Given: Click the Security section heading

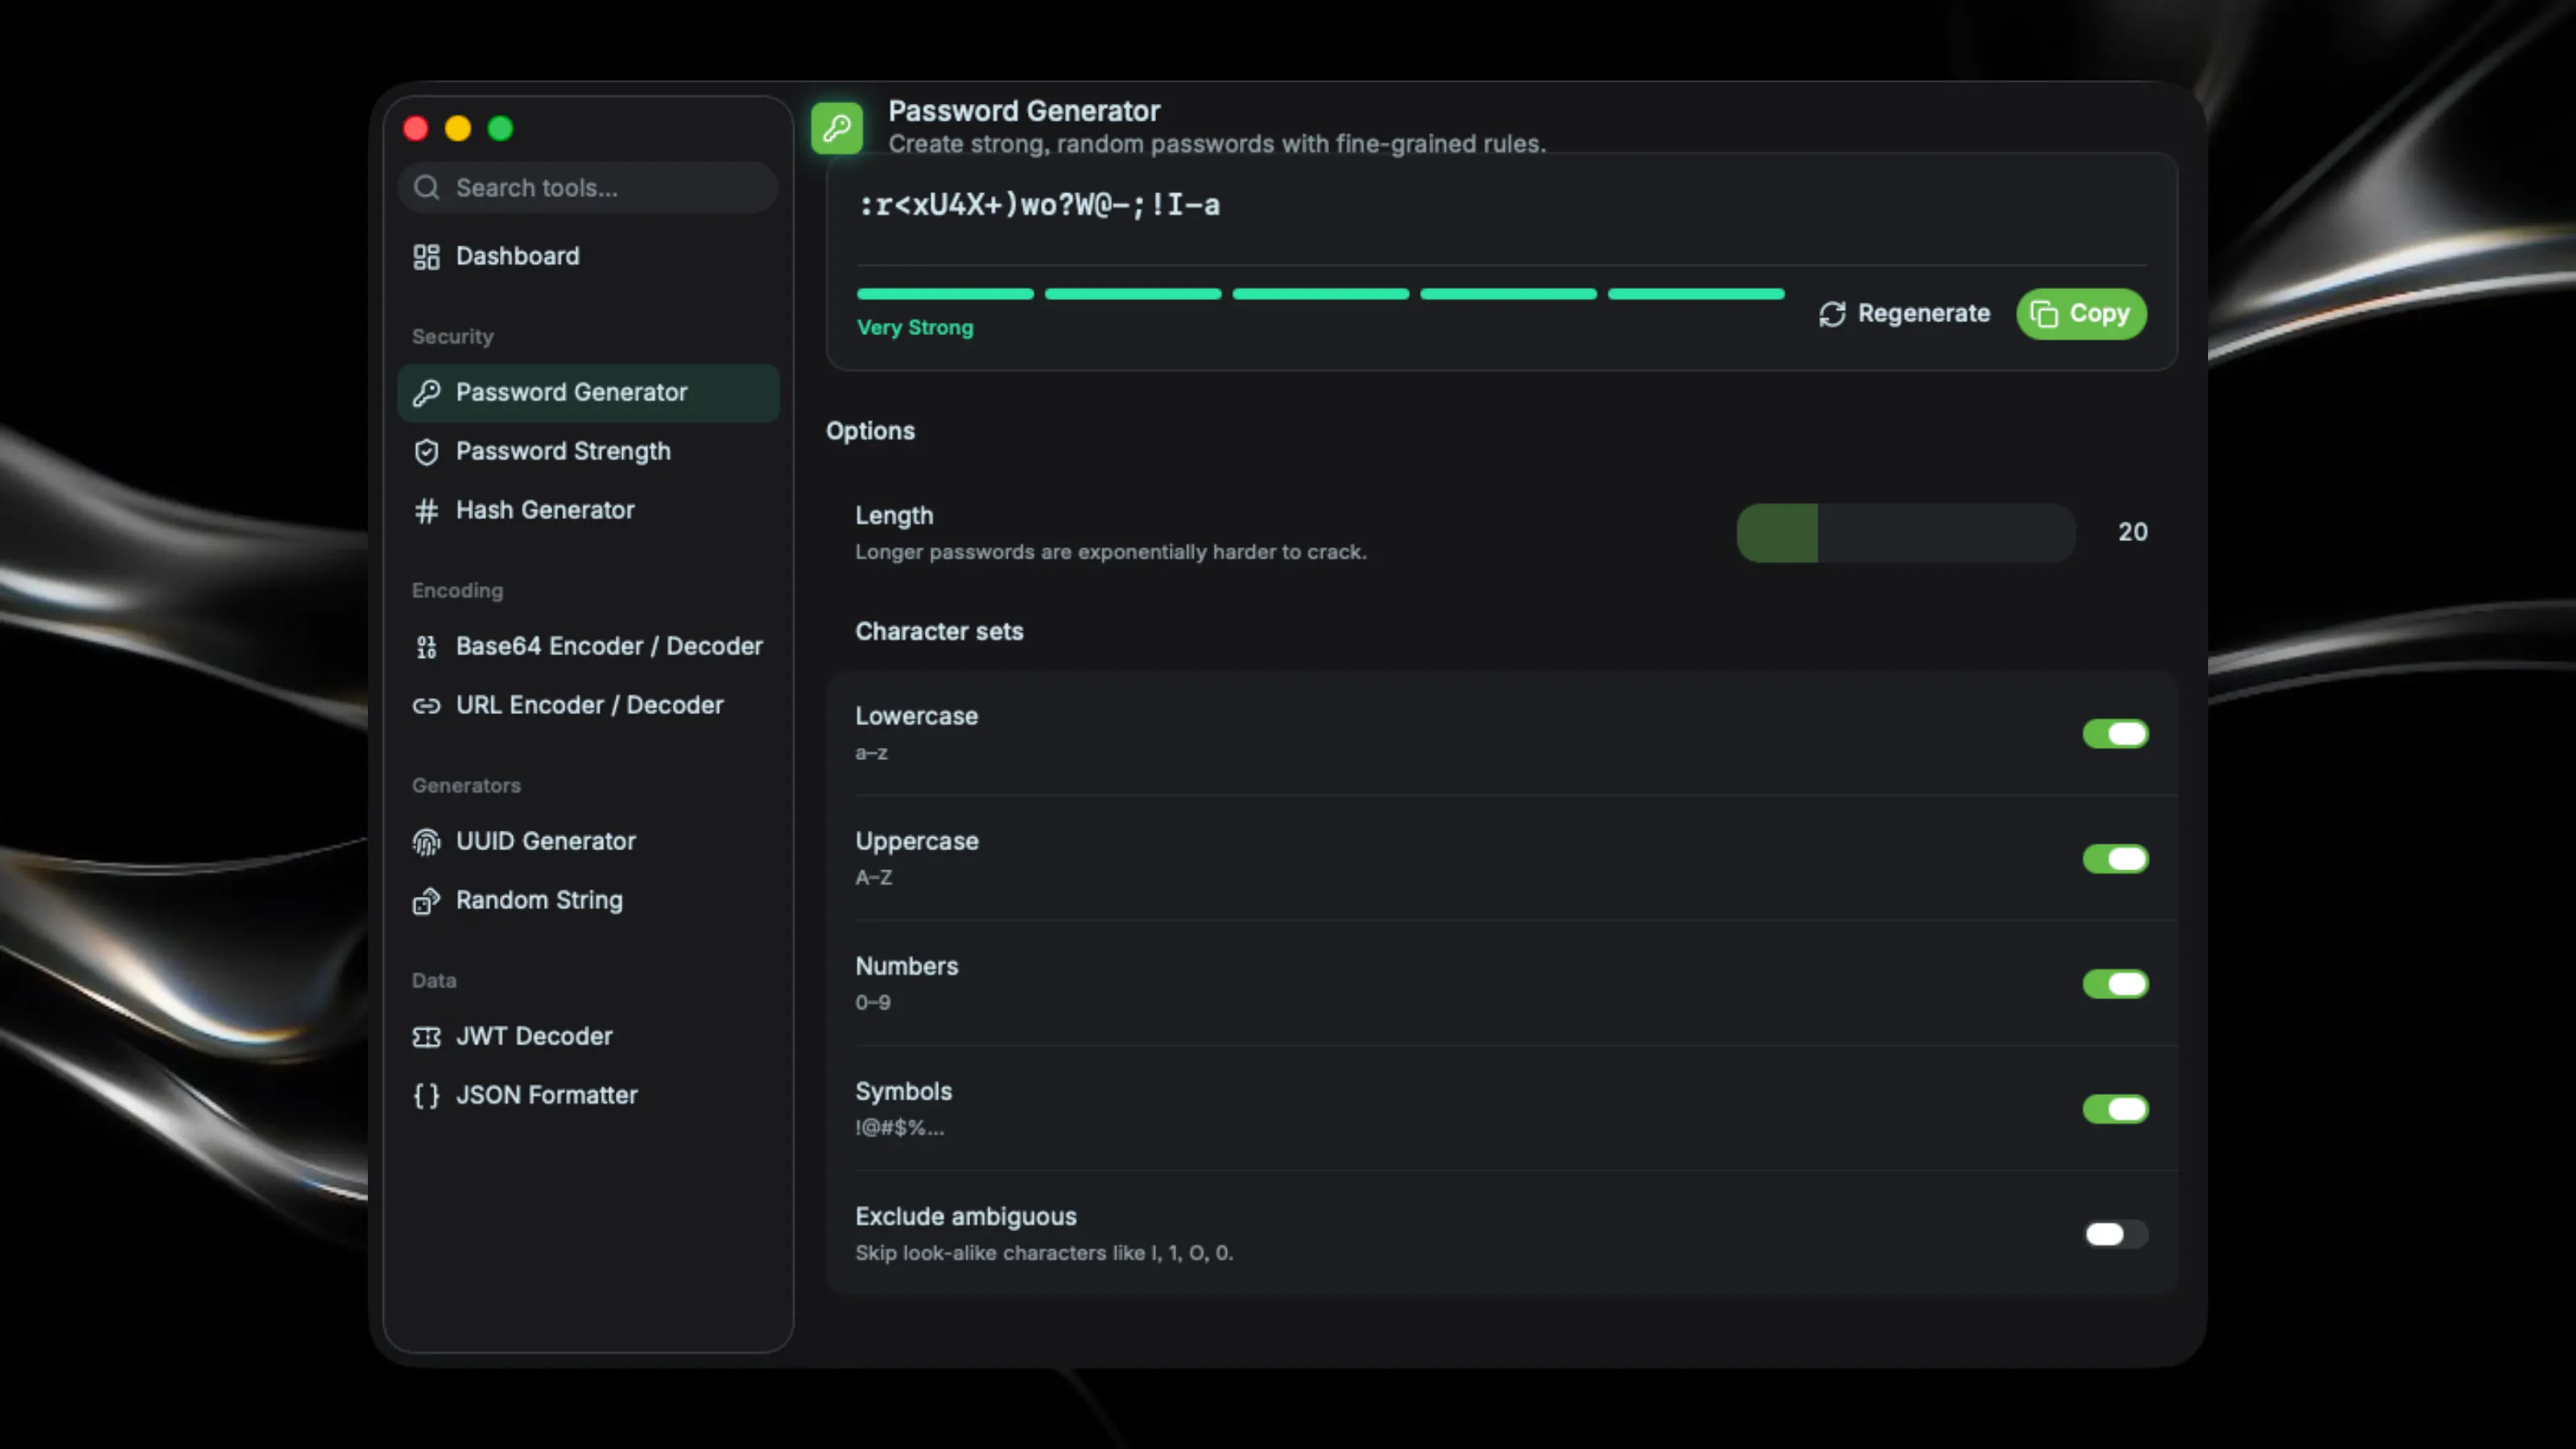Looking at the screenshot, I should 453,337.
